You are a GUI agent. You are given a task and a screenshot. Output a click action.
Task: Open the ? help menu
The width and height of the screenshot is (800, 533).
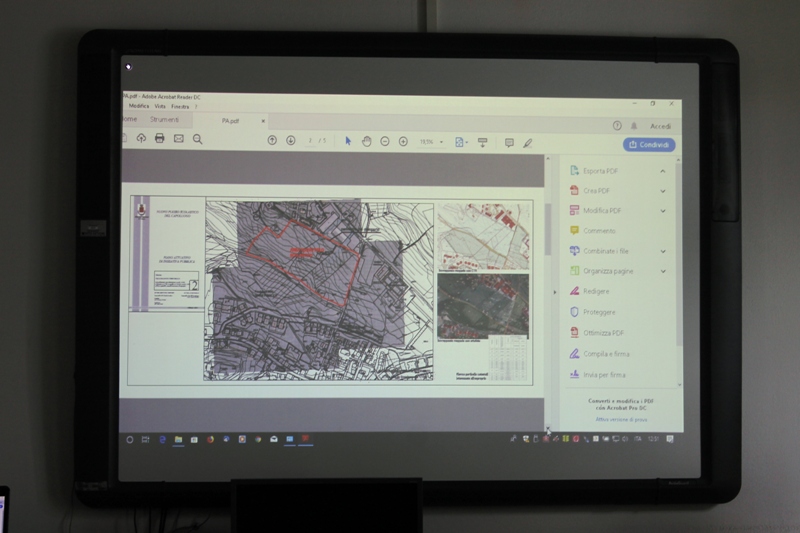click(196, 107)
